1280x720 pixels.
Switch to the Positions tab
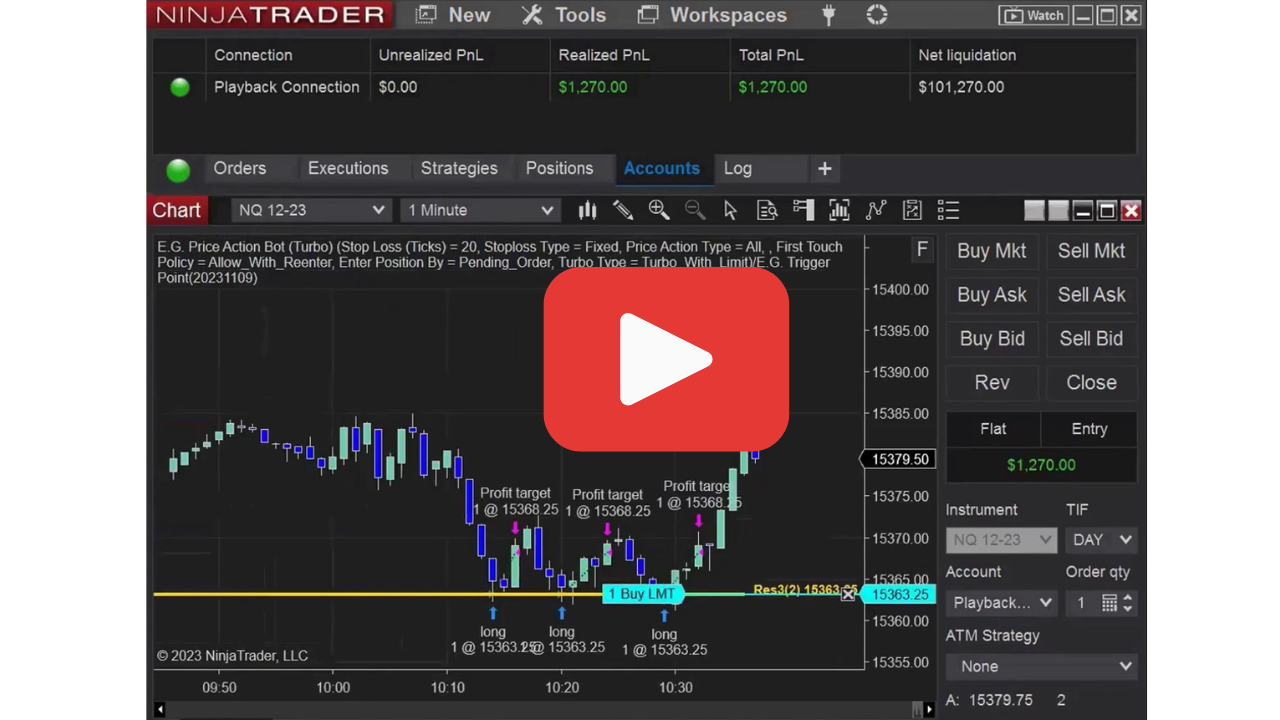coord(559,168)
